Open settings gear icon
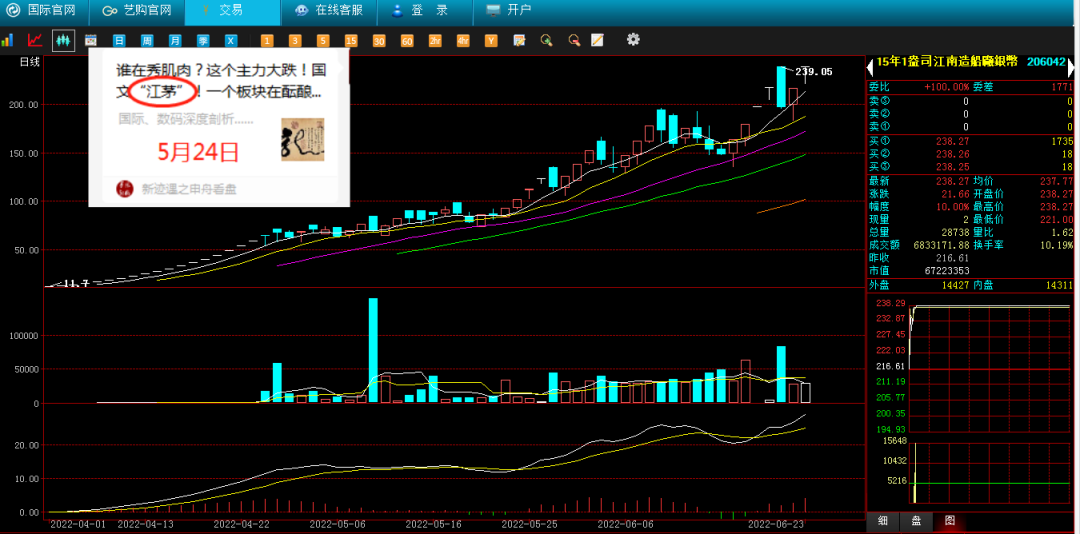Viewport: 1080px width, 534px height. [633, 39]
